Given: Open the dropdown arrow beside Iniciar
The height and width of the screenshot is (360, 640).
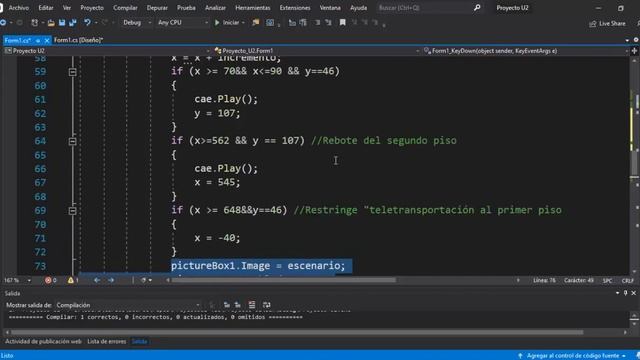Looking at the screenshot, I should 243,23.
